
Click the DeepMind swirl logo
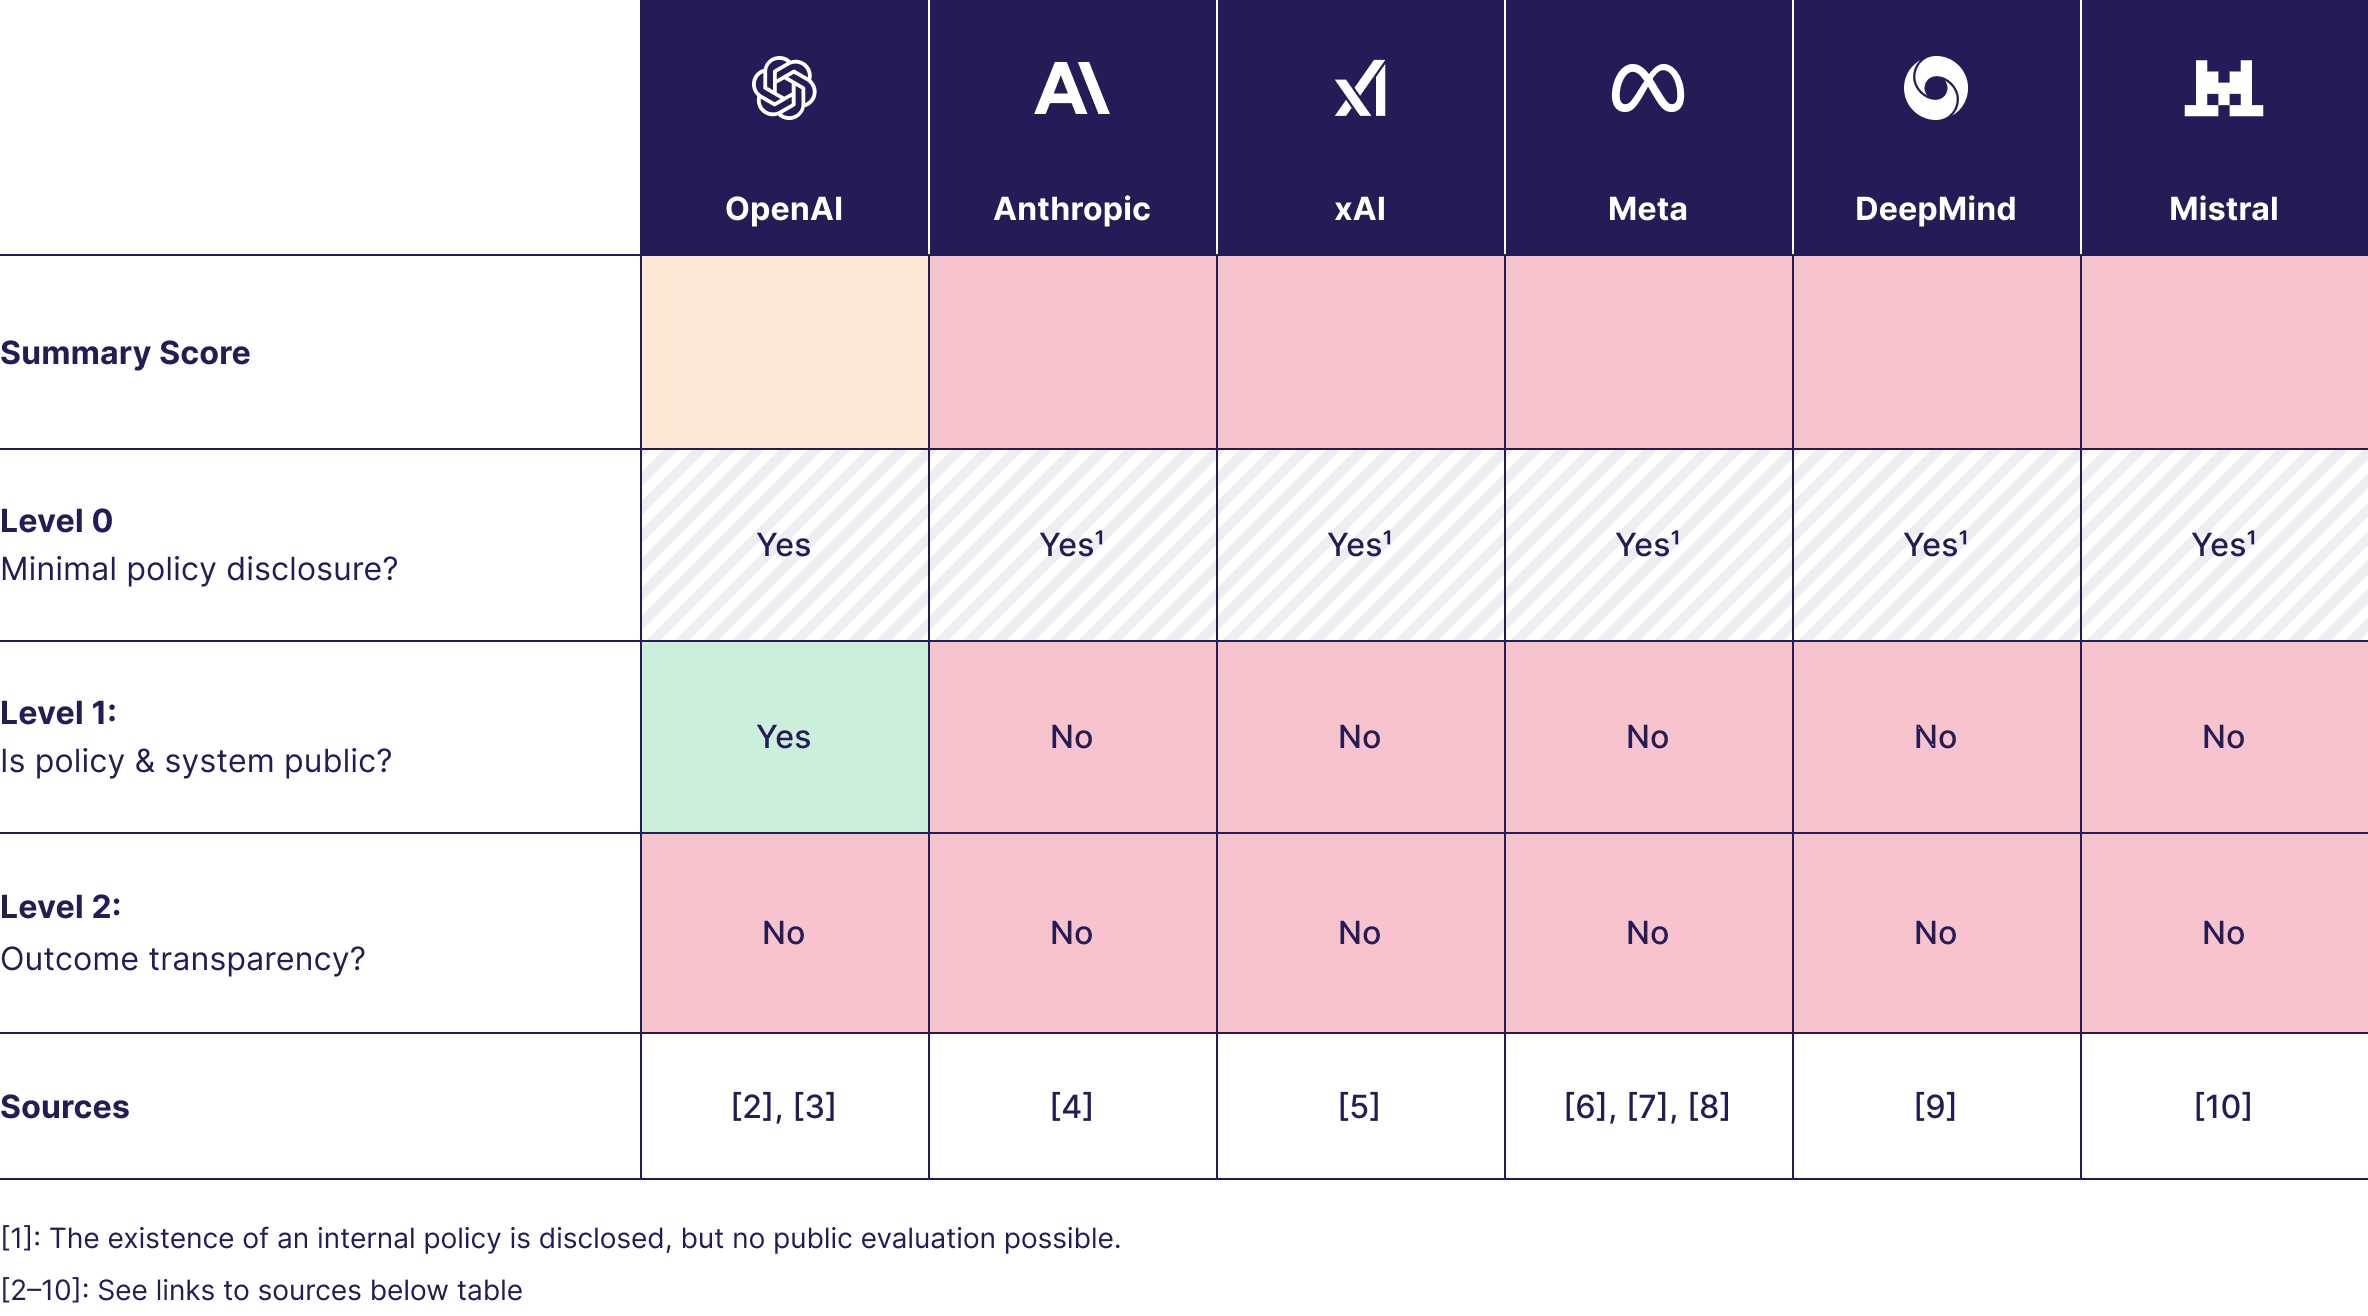pos(1936,88)
